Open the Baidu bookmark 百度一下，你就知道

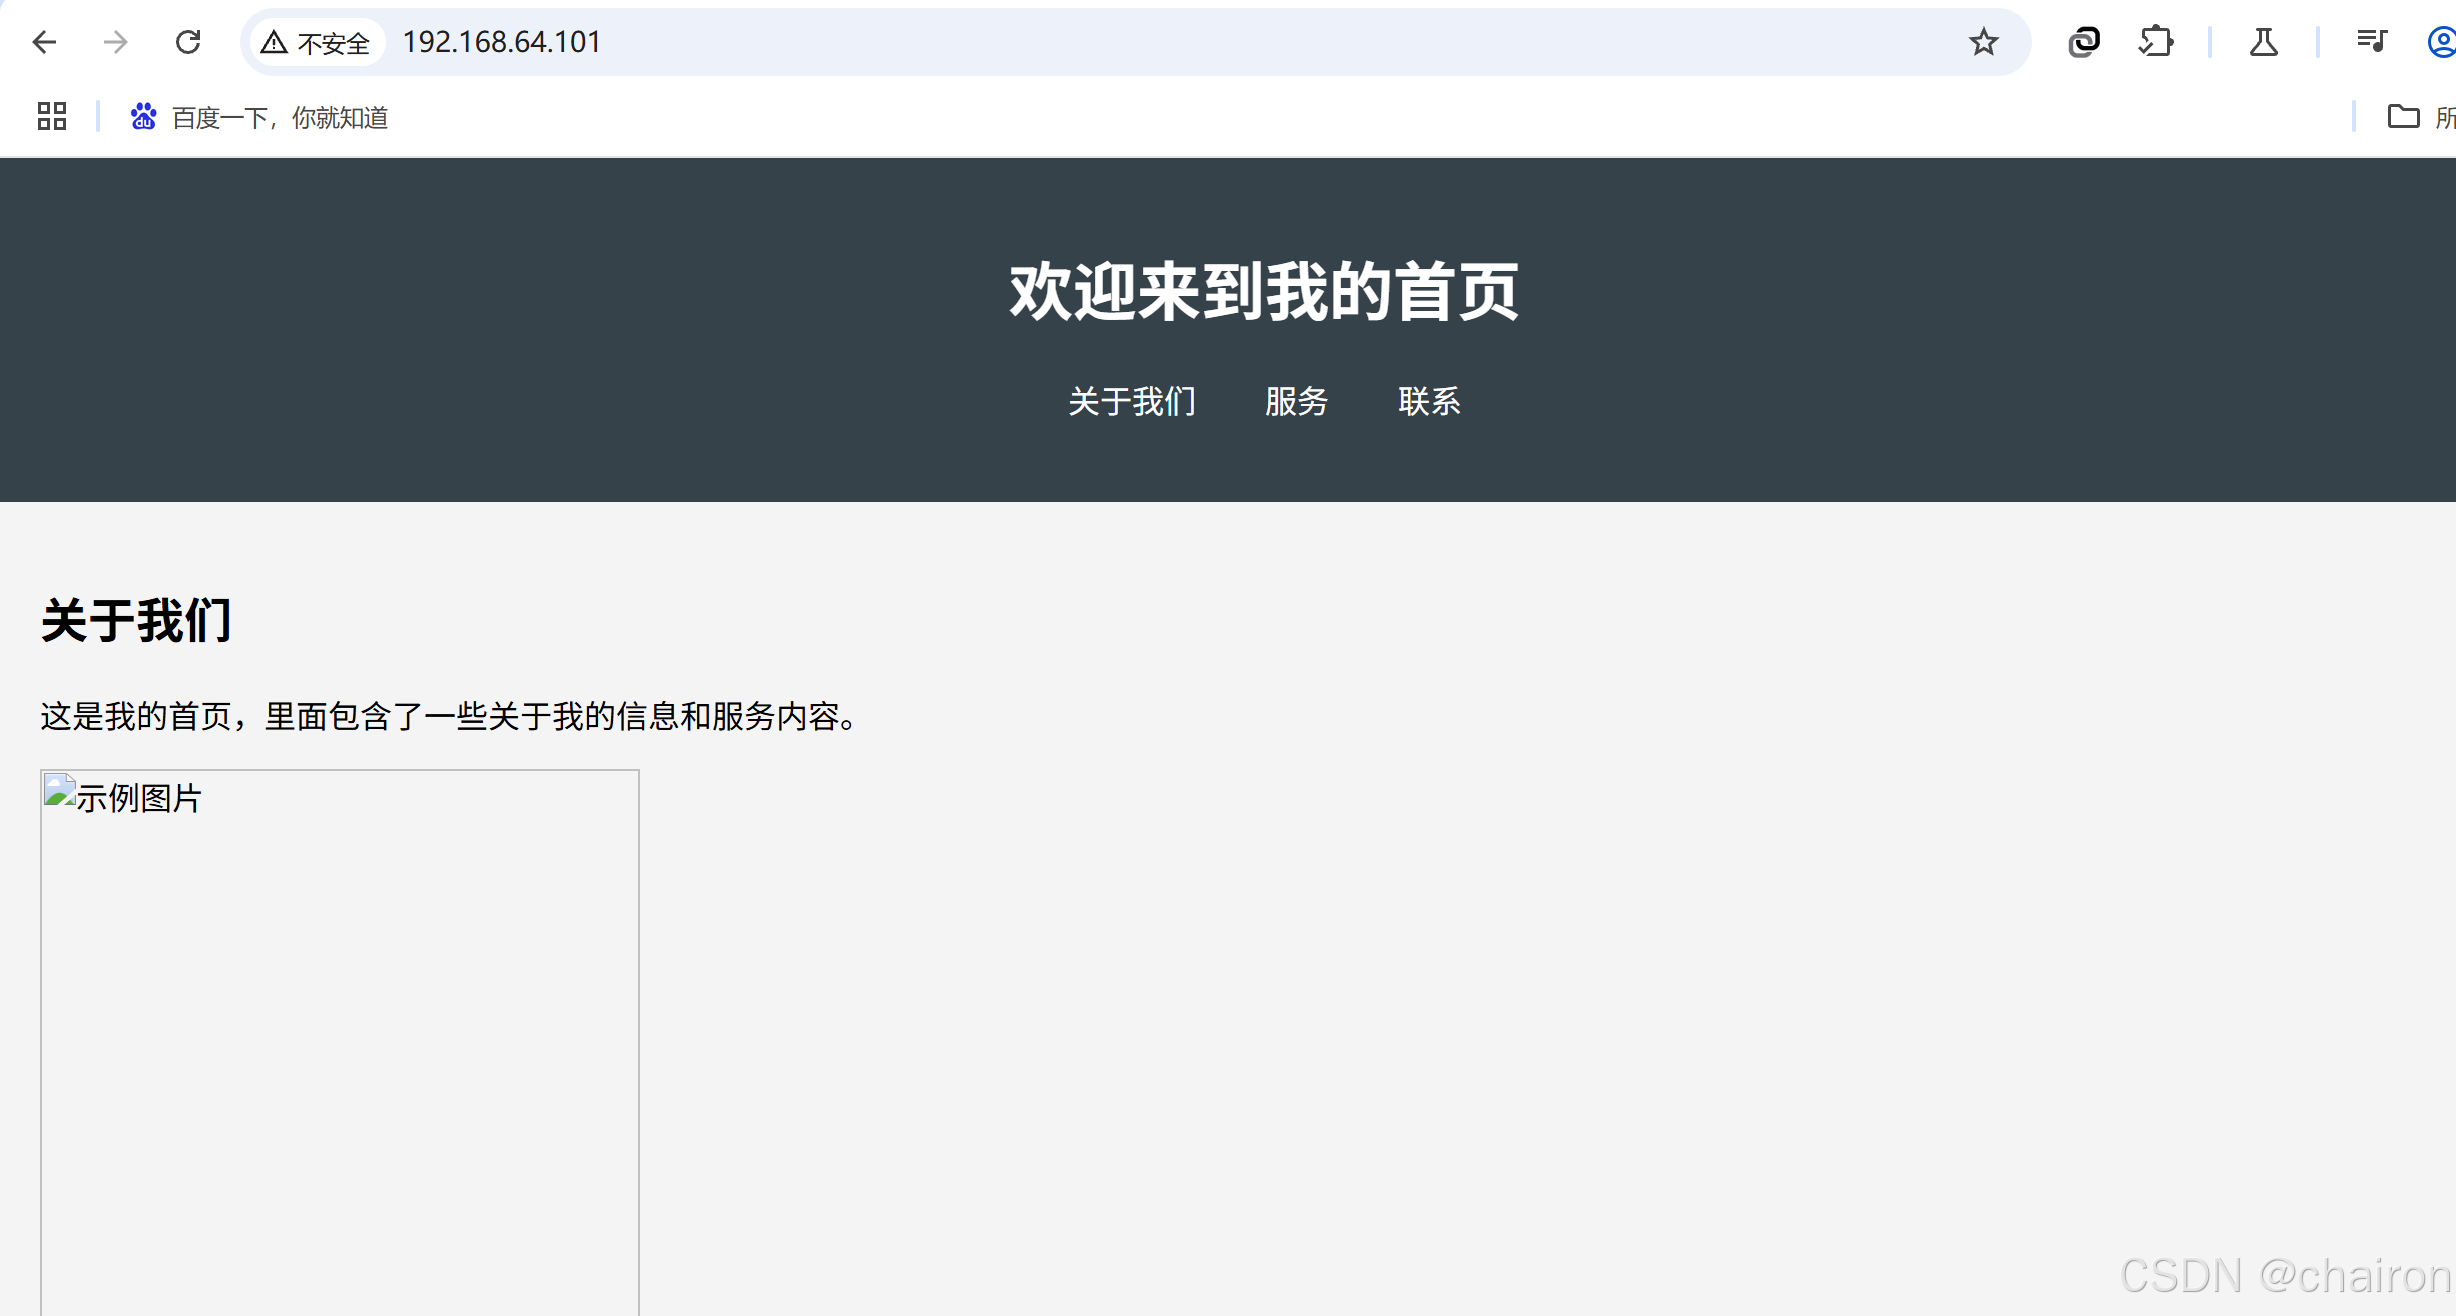pos(260,118)
